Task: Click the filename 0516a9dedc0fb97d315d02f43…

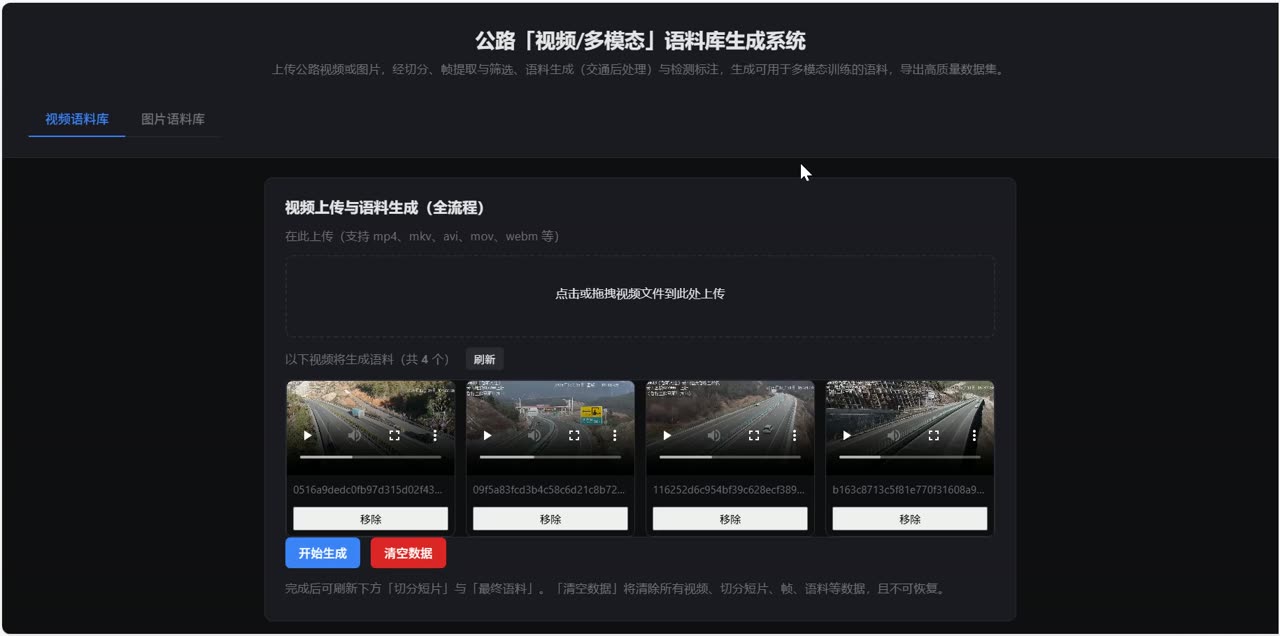Action: [x=370, y=490]
